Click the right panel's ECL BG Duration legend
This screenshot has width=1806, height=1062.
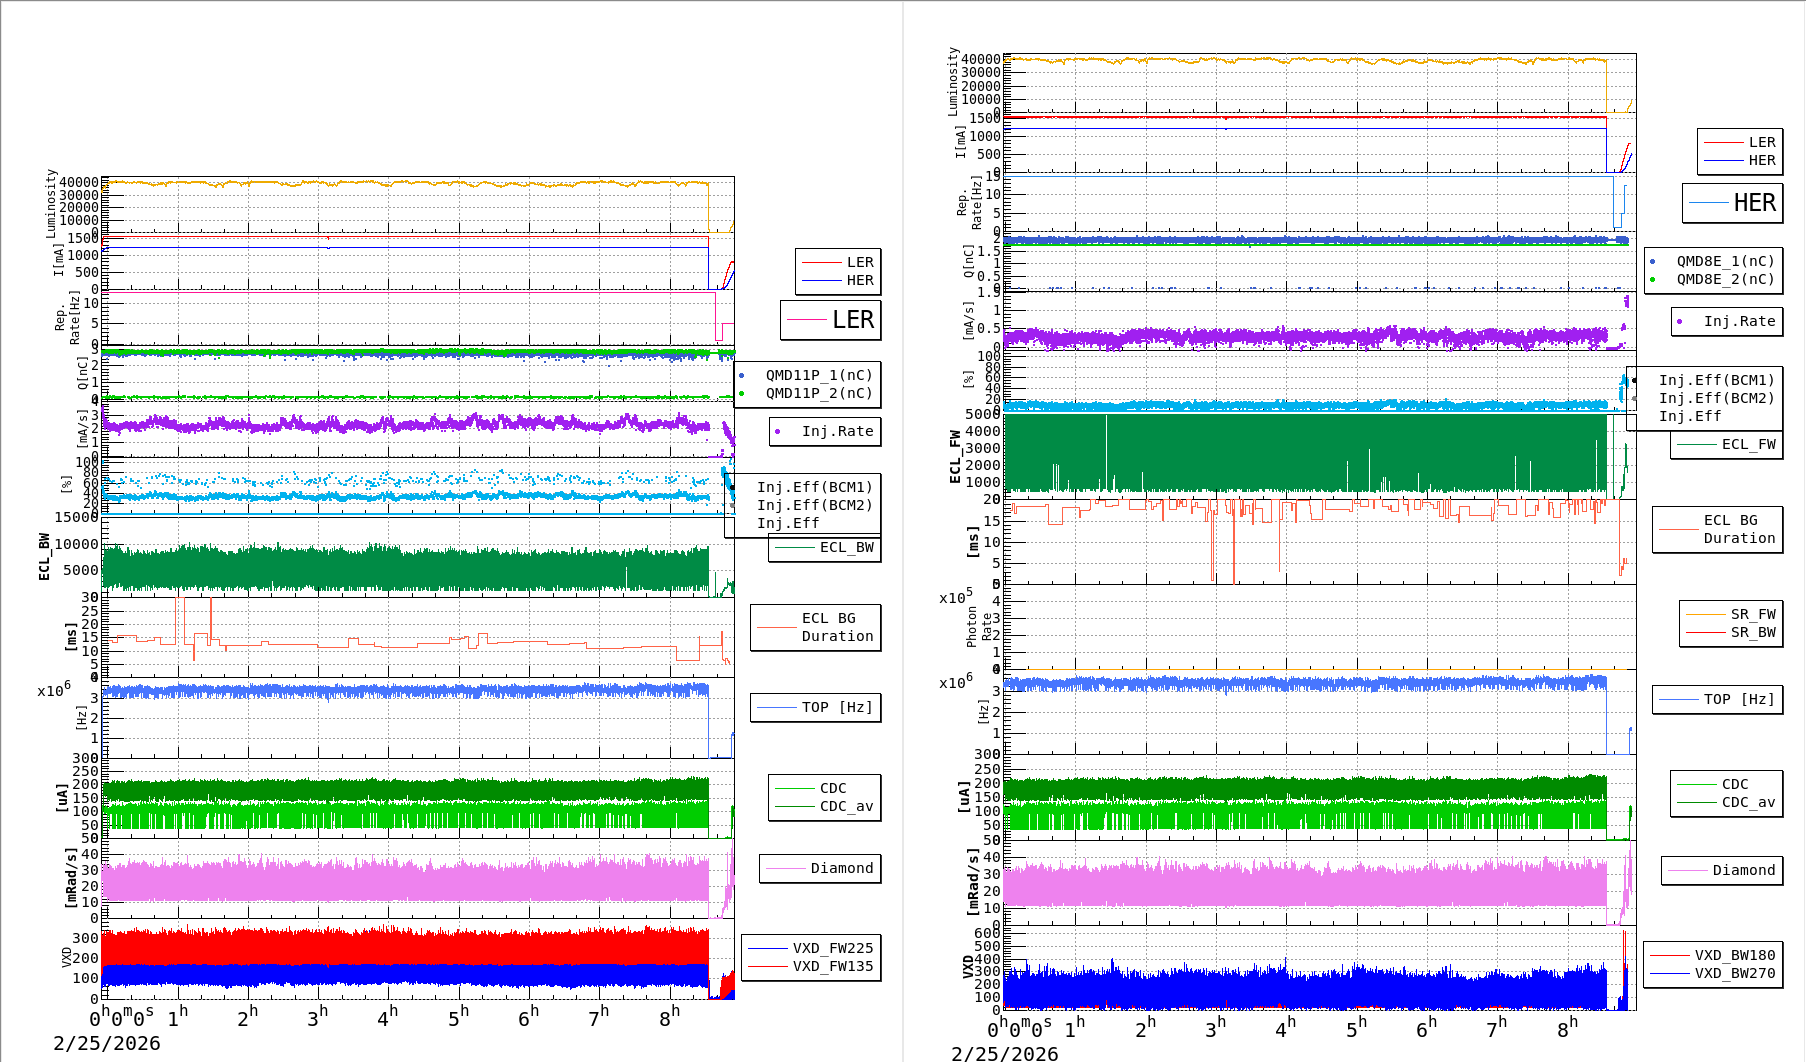pos(1739,529)
